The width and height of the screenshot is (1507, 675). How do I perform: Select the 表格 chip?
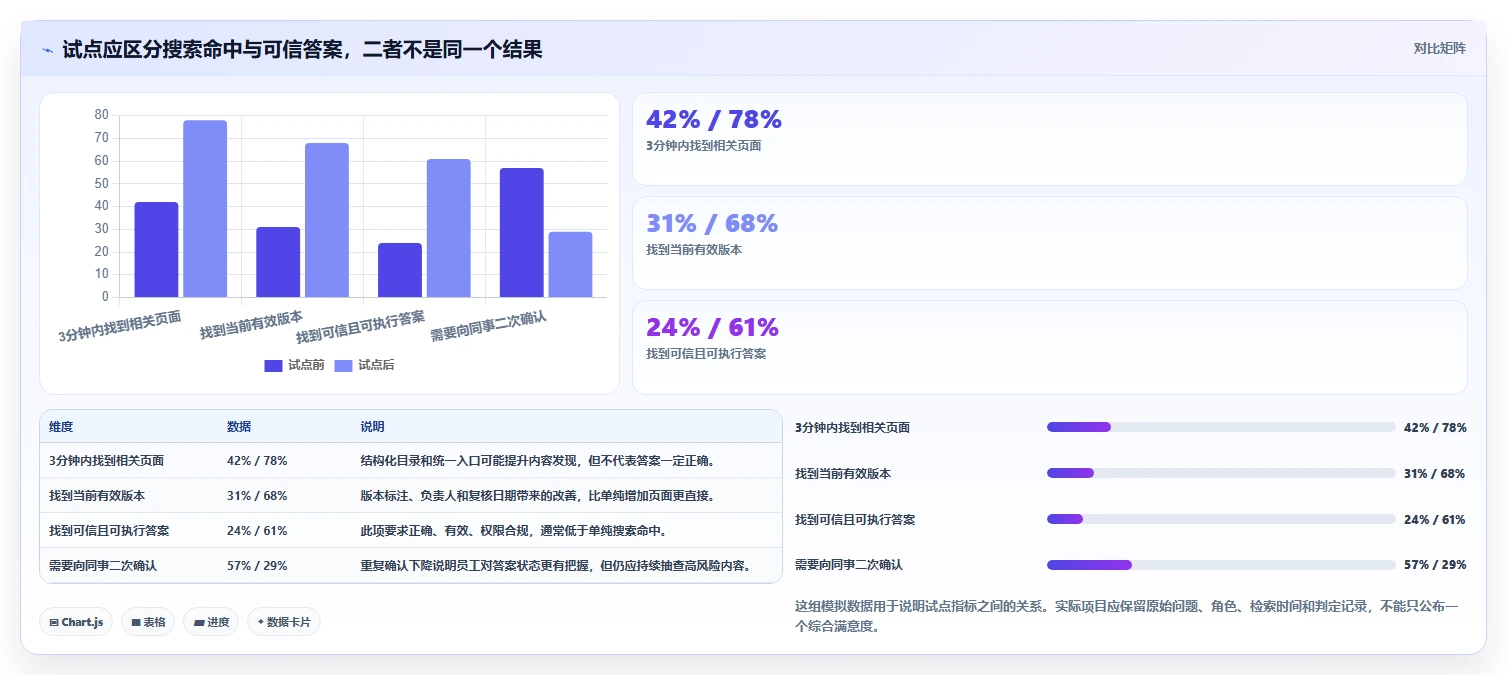[148, 622]
